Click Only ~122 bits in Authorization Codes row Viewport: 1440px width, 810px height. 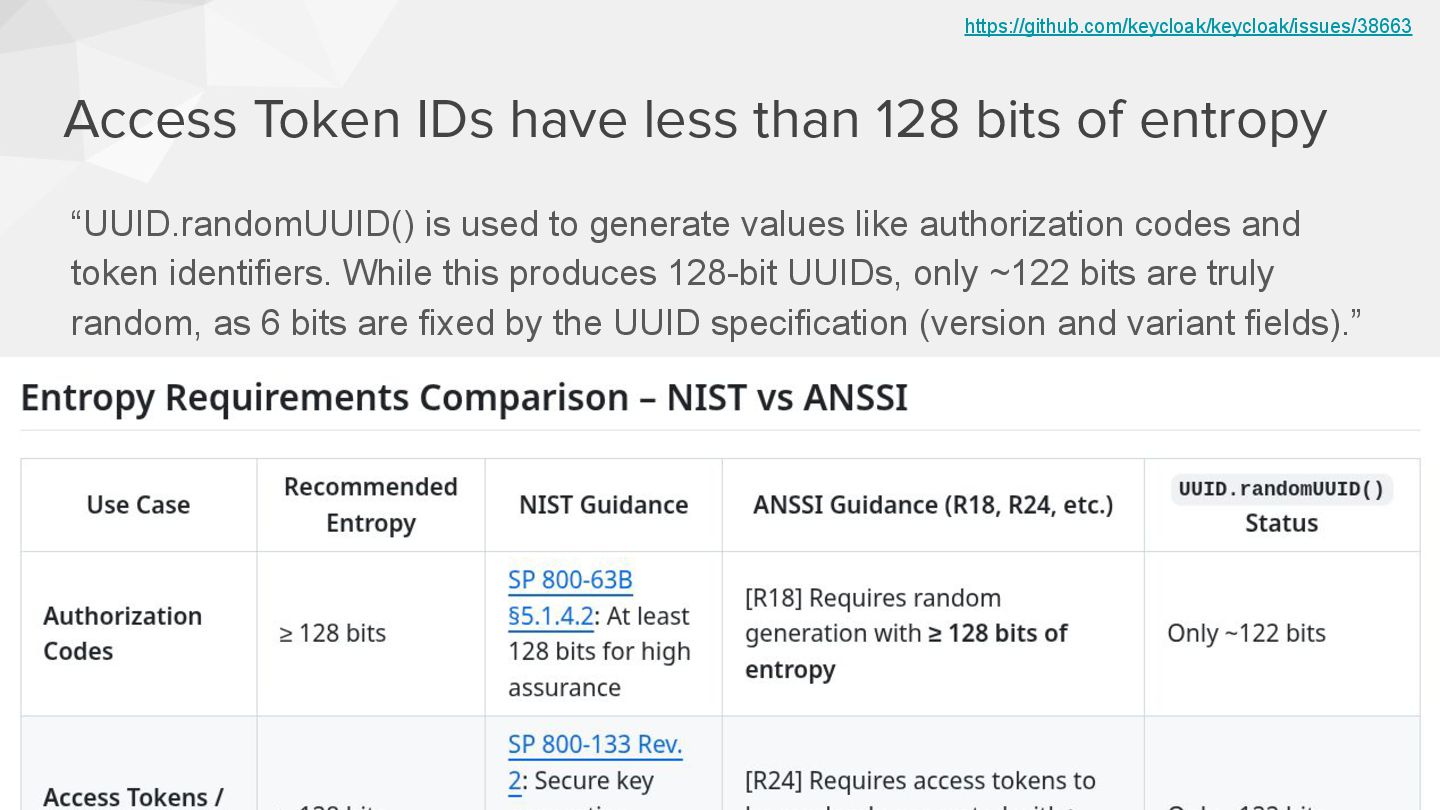click(1246, 633)
